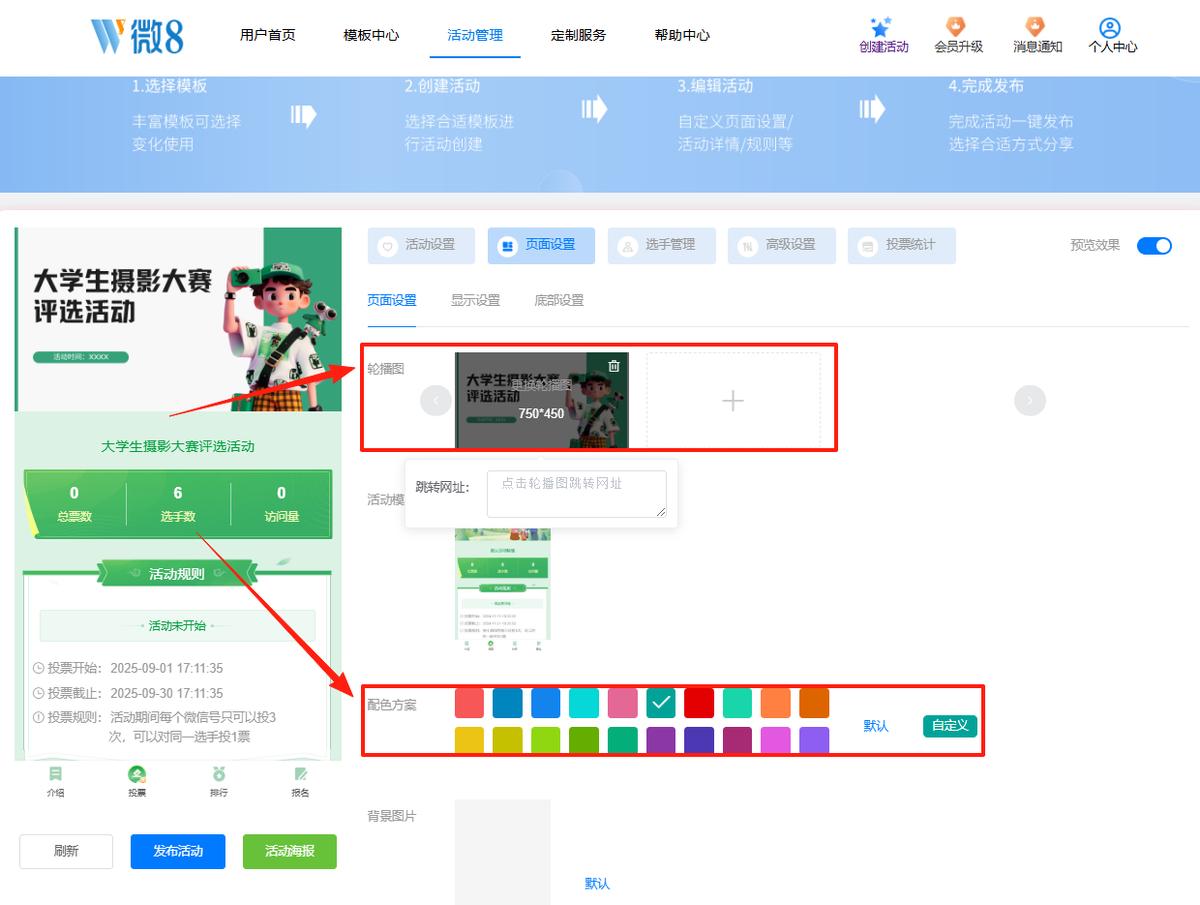Click the 创建活动 star icon
The width and height of the screenshot is (1200, 905).
pos(881,27)
